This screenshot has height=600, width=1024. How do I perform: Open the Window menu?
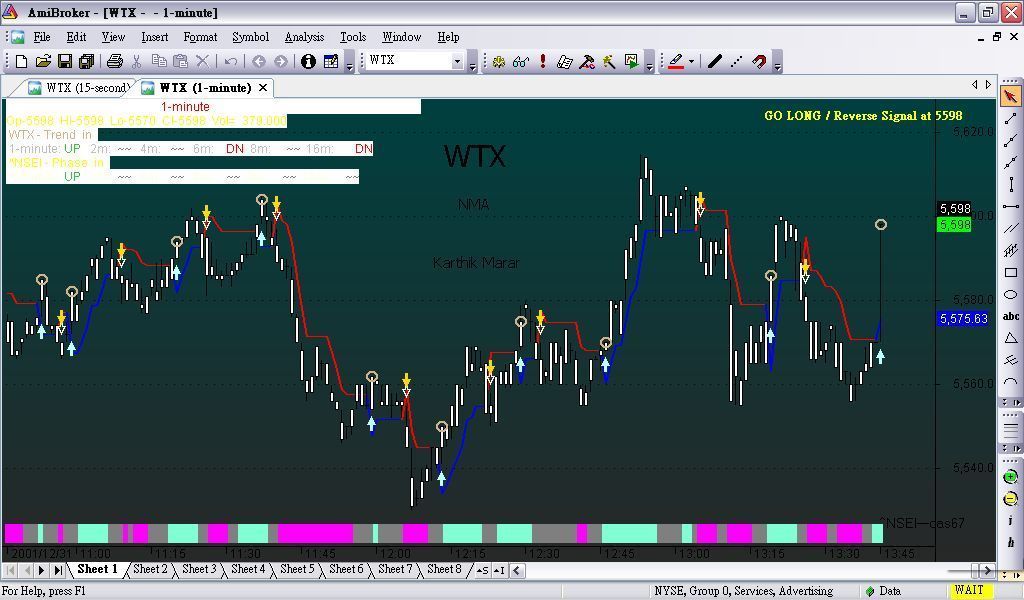(x=402, y=37)
